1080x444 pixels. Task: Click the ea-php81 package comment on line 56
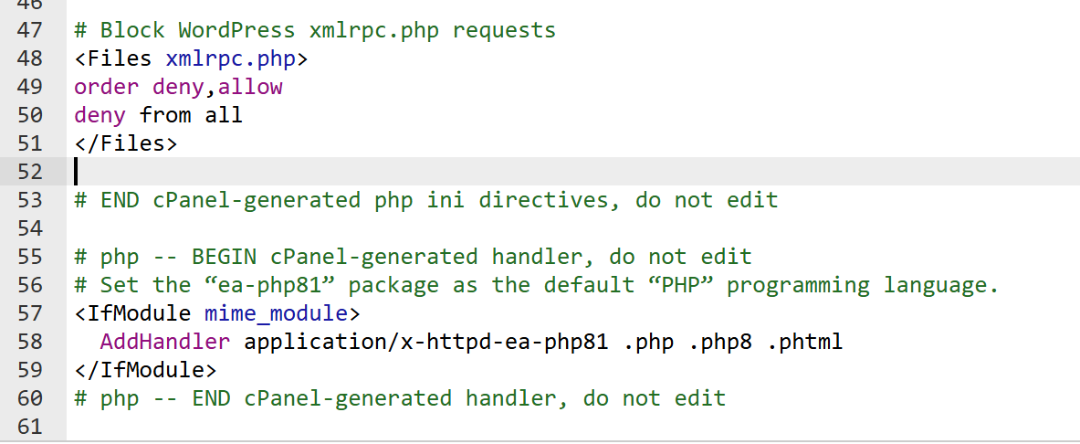[537, 285]
